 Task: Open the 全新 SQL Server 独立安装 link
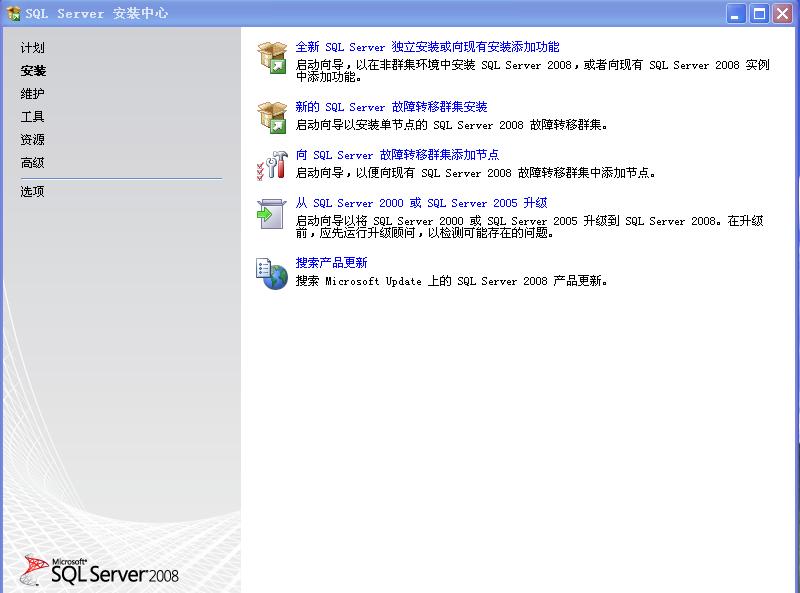point(430,46)
